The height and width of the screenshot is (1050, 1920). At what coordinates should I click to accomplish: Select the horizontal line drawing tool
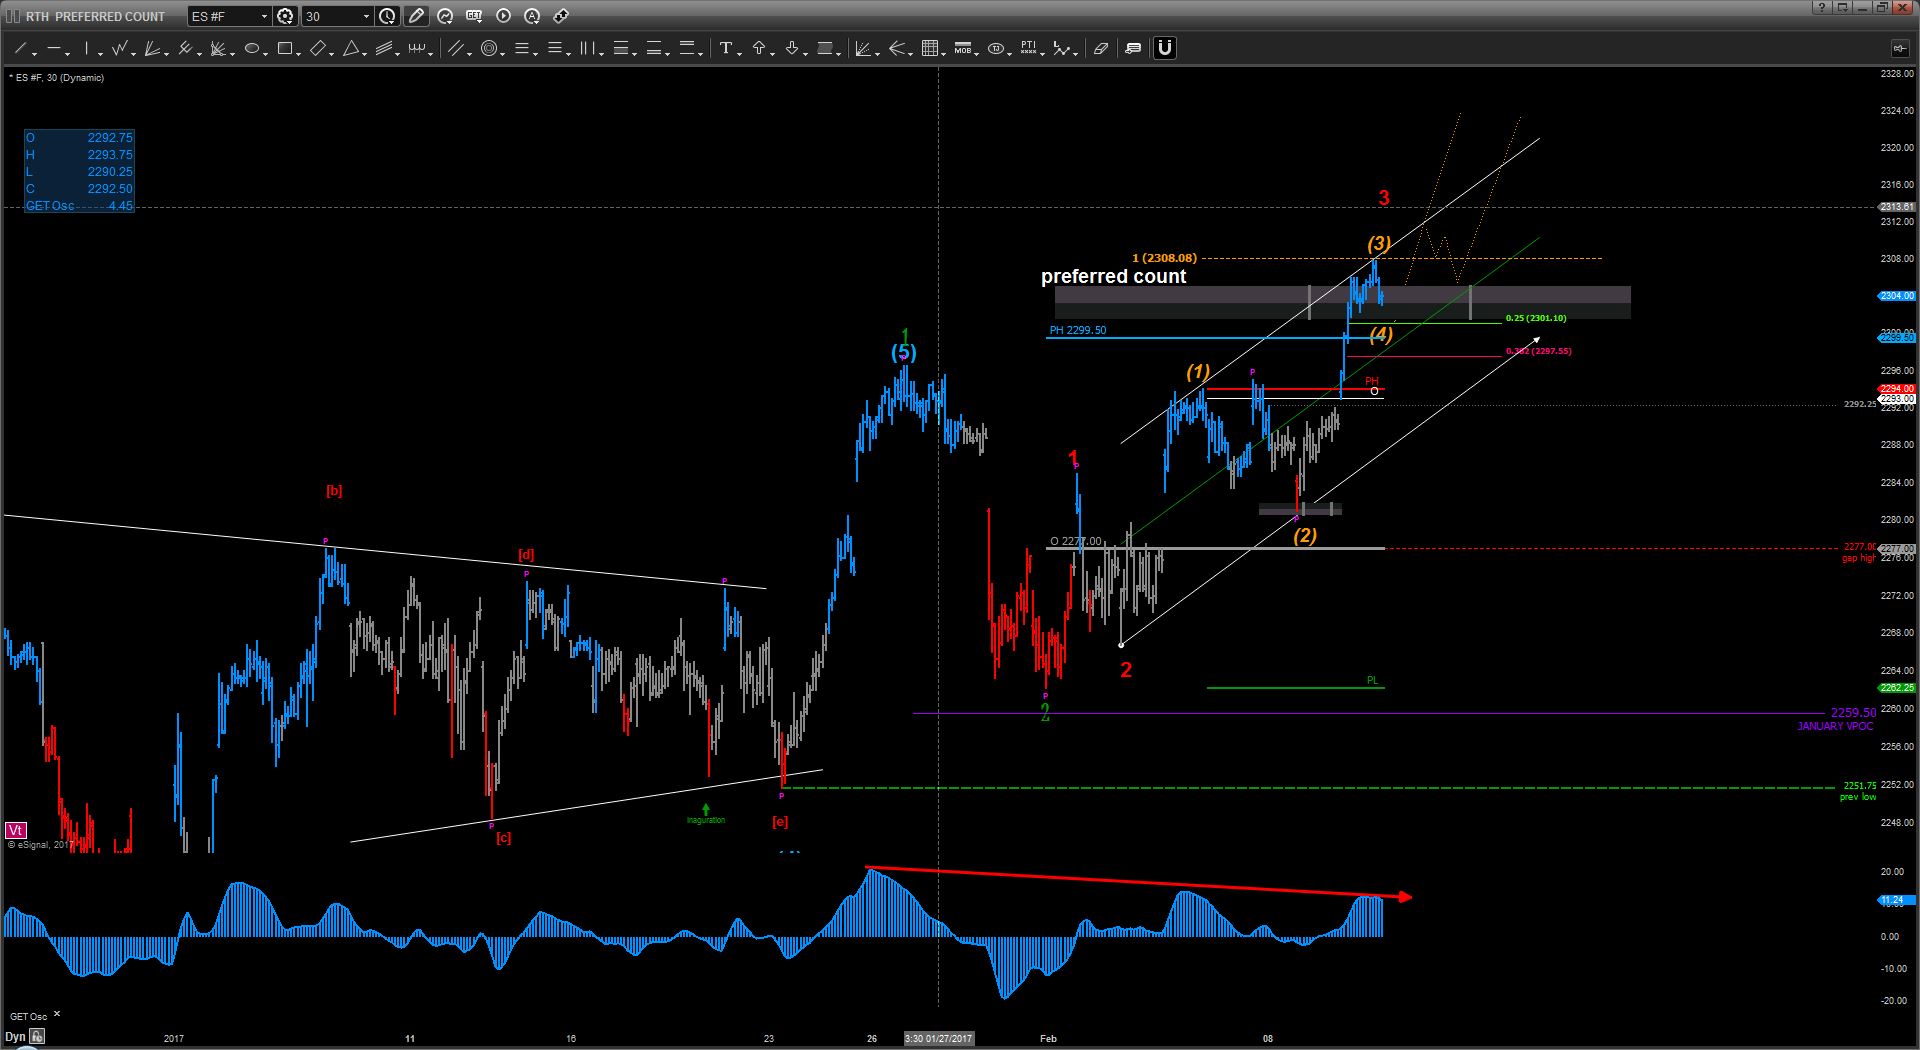53,48
